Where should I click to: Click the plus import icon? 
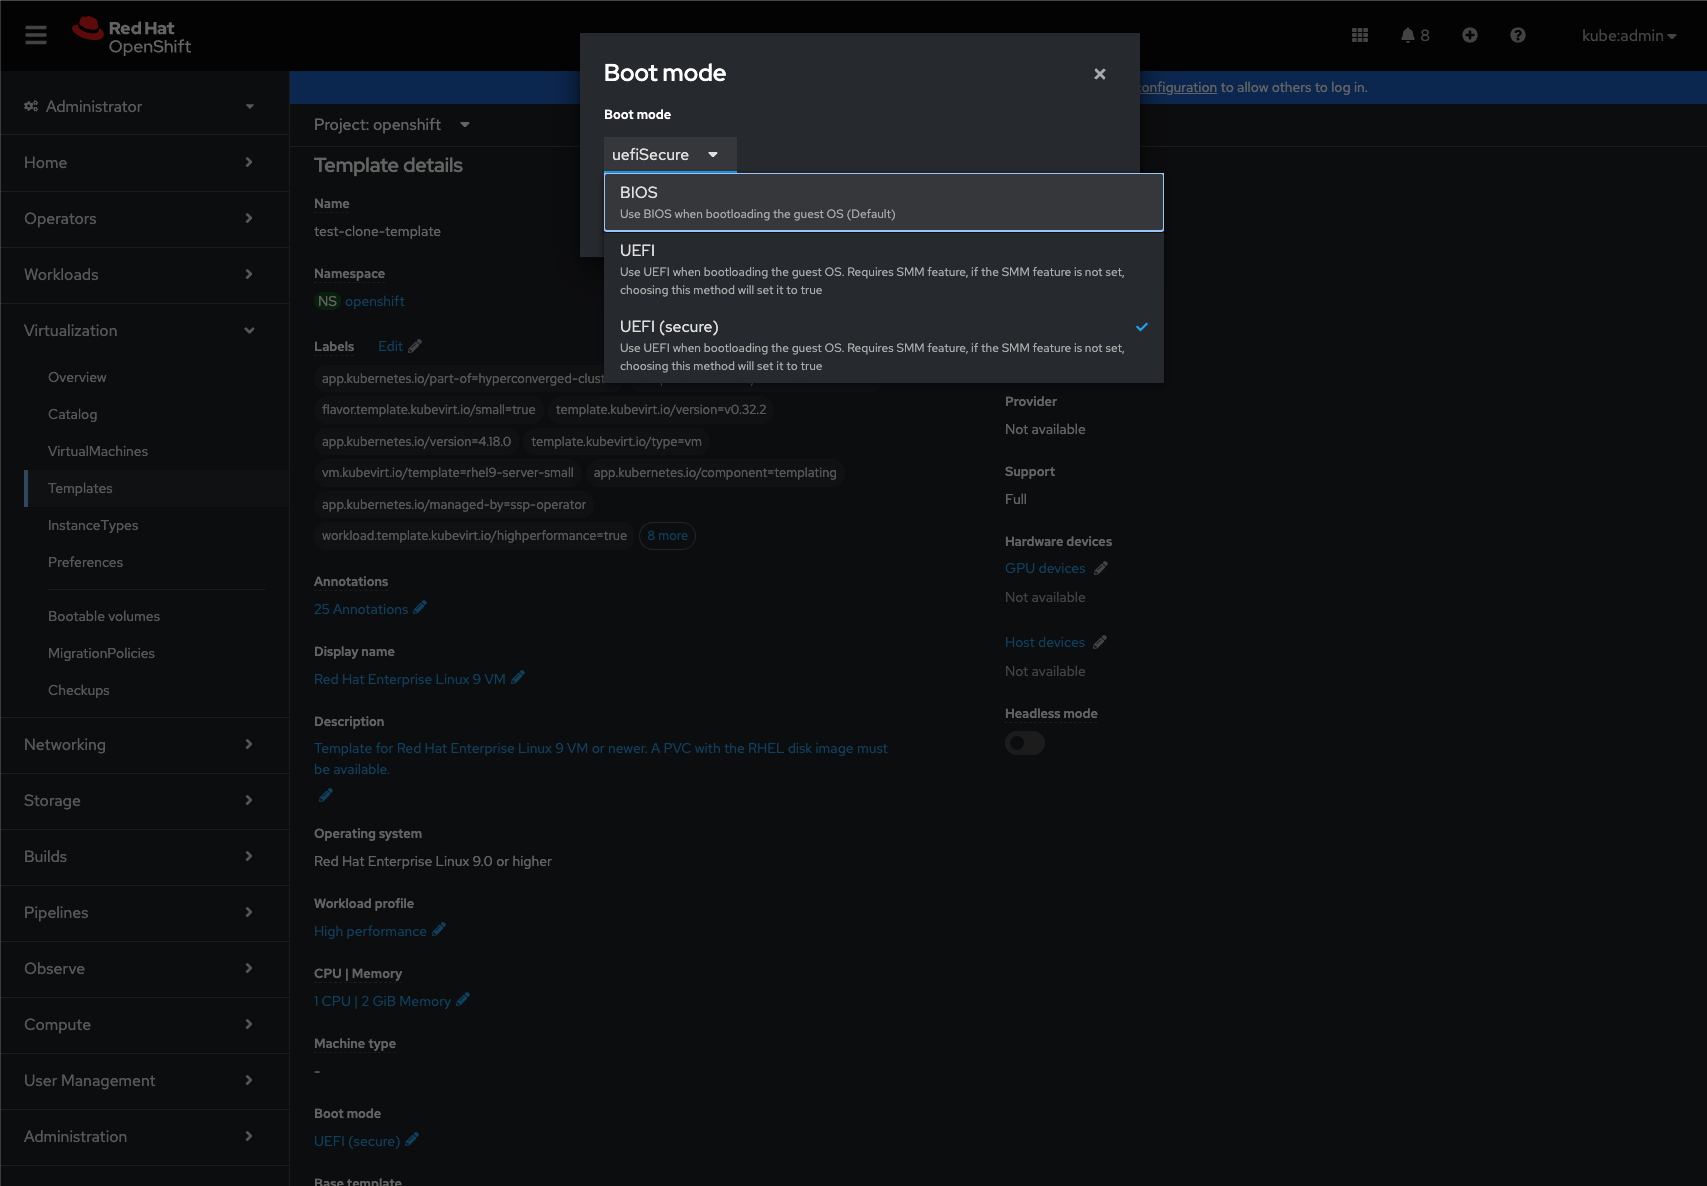(1470, 36)
